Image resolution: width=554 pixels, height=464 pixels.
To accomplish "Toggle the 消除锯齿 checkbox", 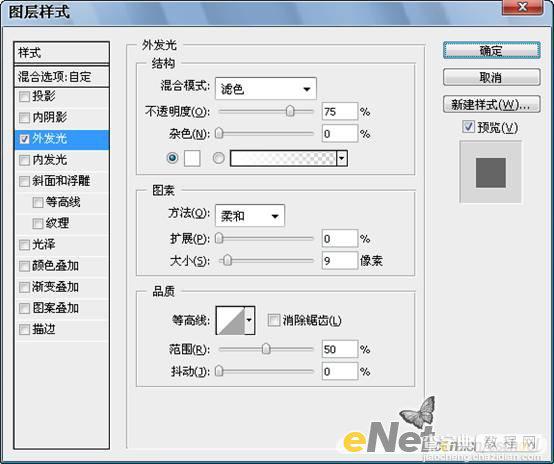I will tap(274, 321).
